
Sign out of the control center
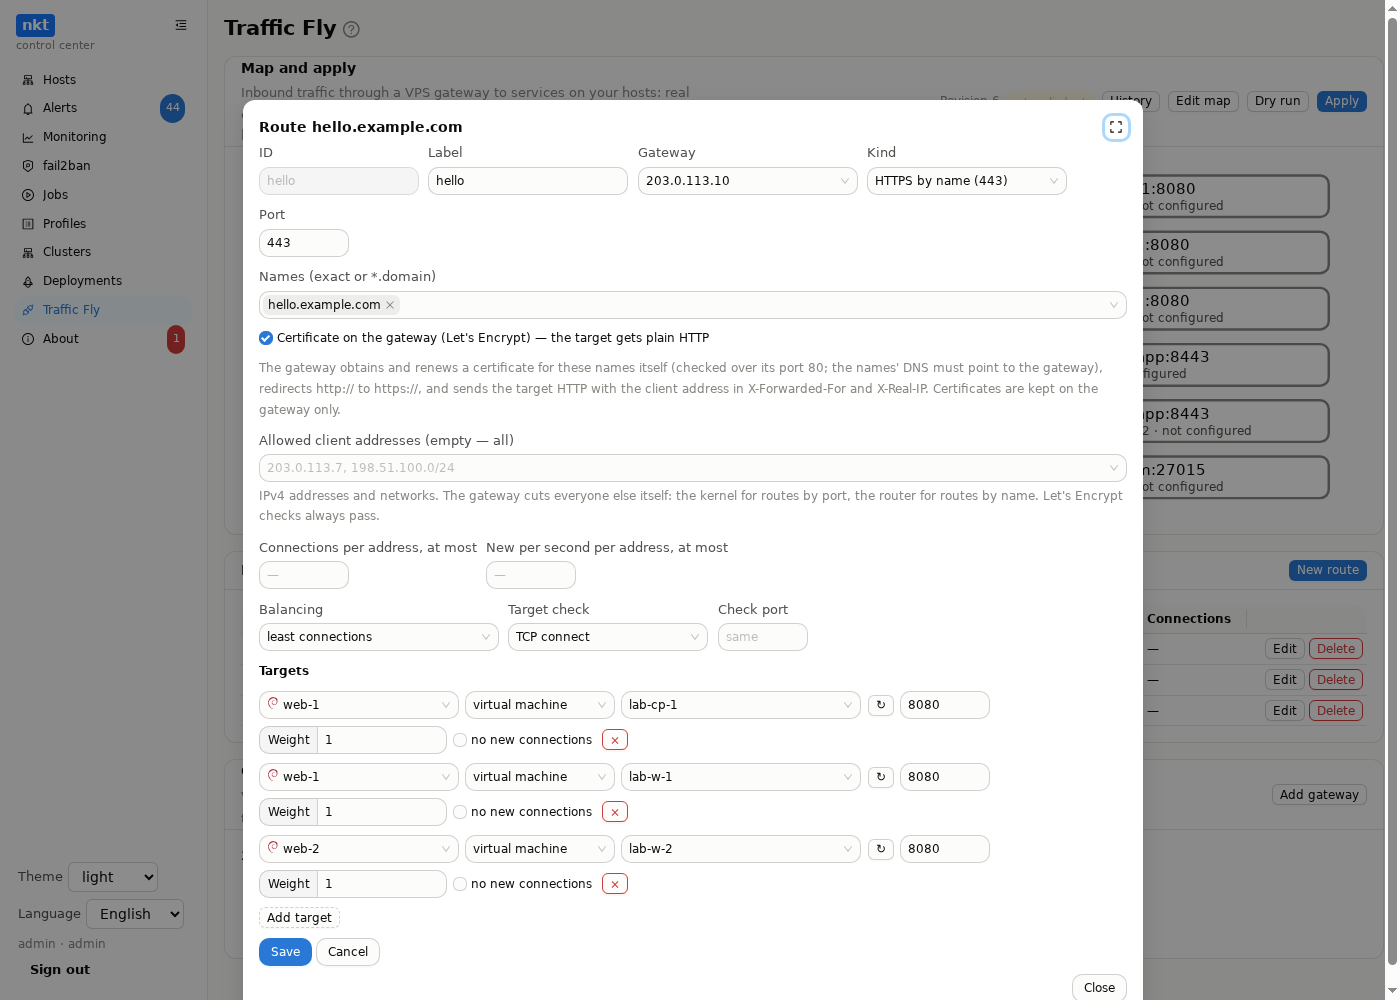pos(60,970)
